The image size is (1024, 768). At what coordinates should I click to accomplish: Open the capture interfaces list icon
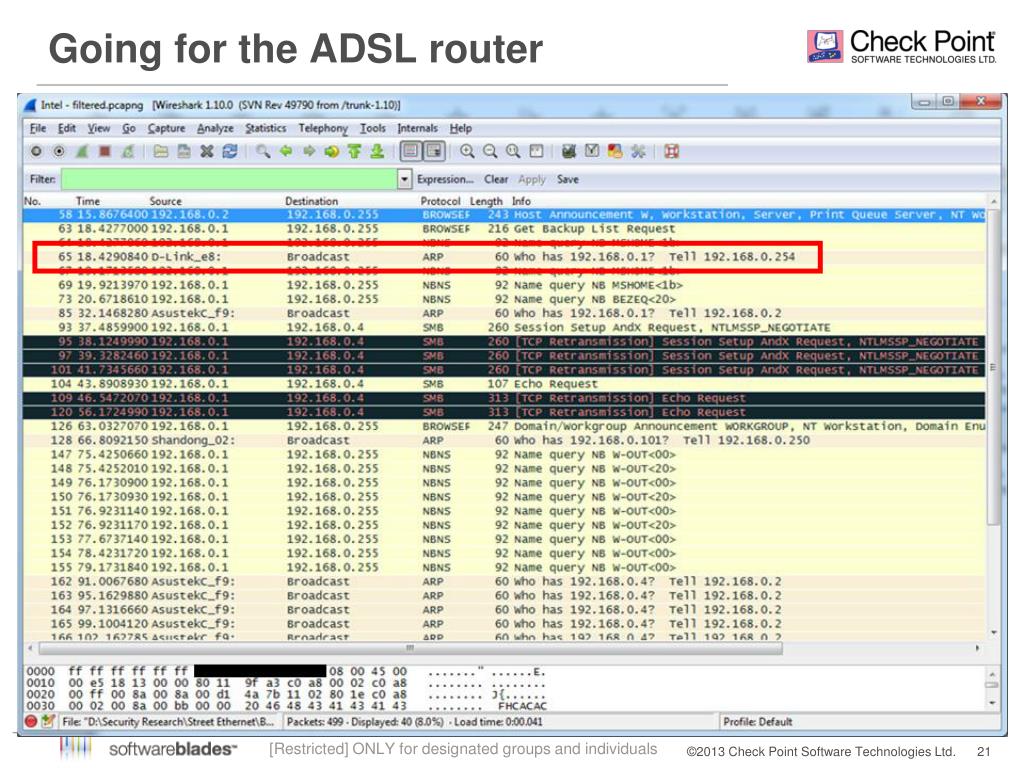pos(37,152)
